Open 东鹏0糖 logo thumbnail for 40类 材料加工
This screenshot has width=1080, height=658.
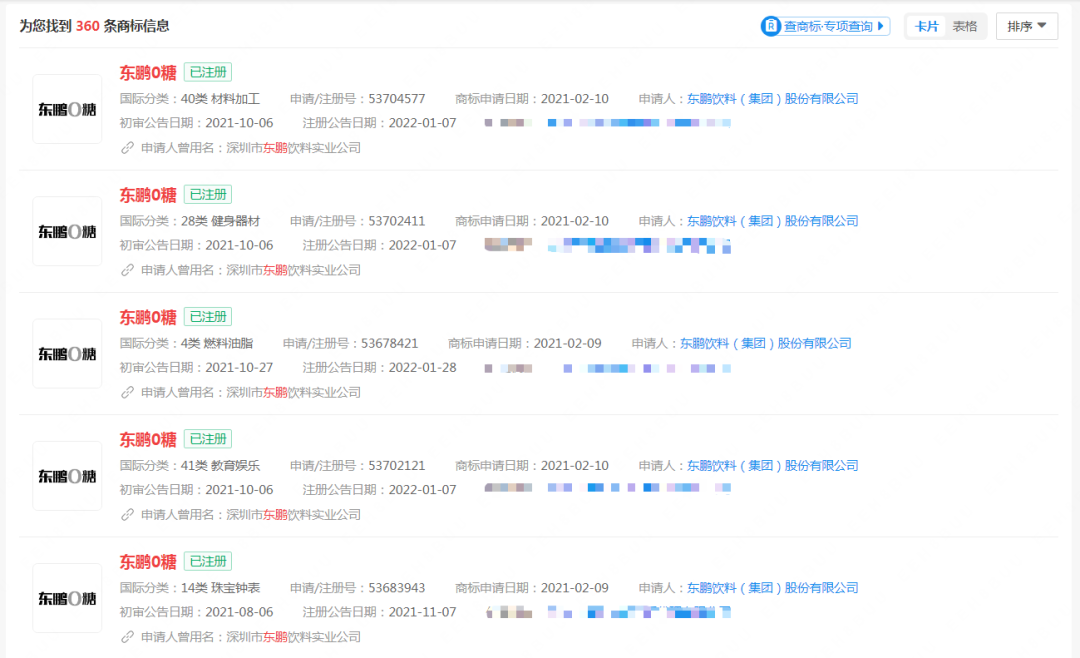[67, 109]
